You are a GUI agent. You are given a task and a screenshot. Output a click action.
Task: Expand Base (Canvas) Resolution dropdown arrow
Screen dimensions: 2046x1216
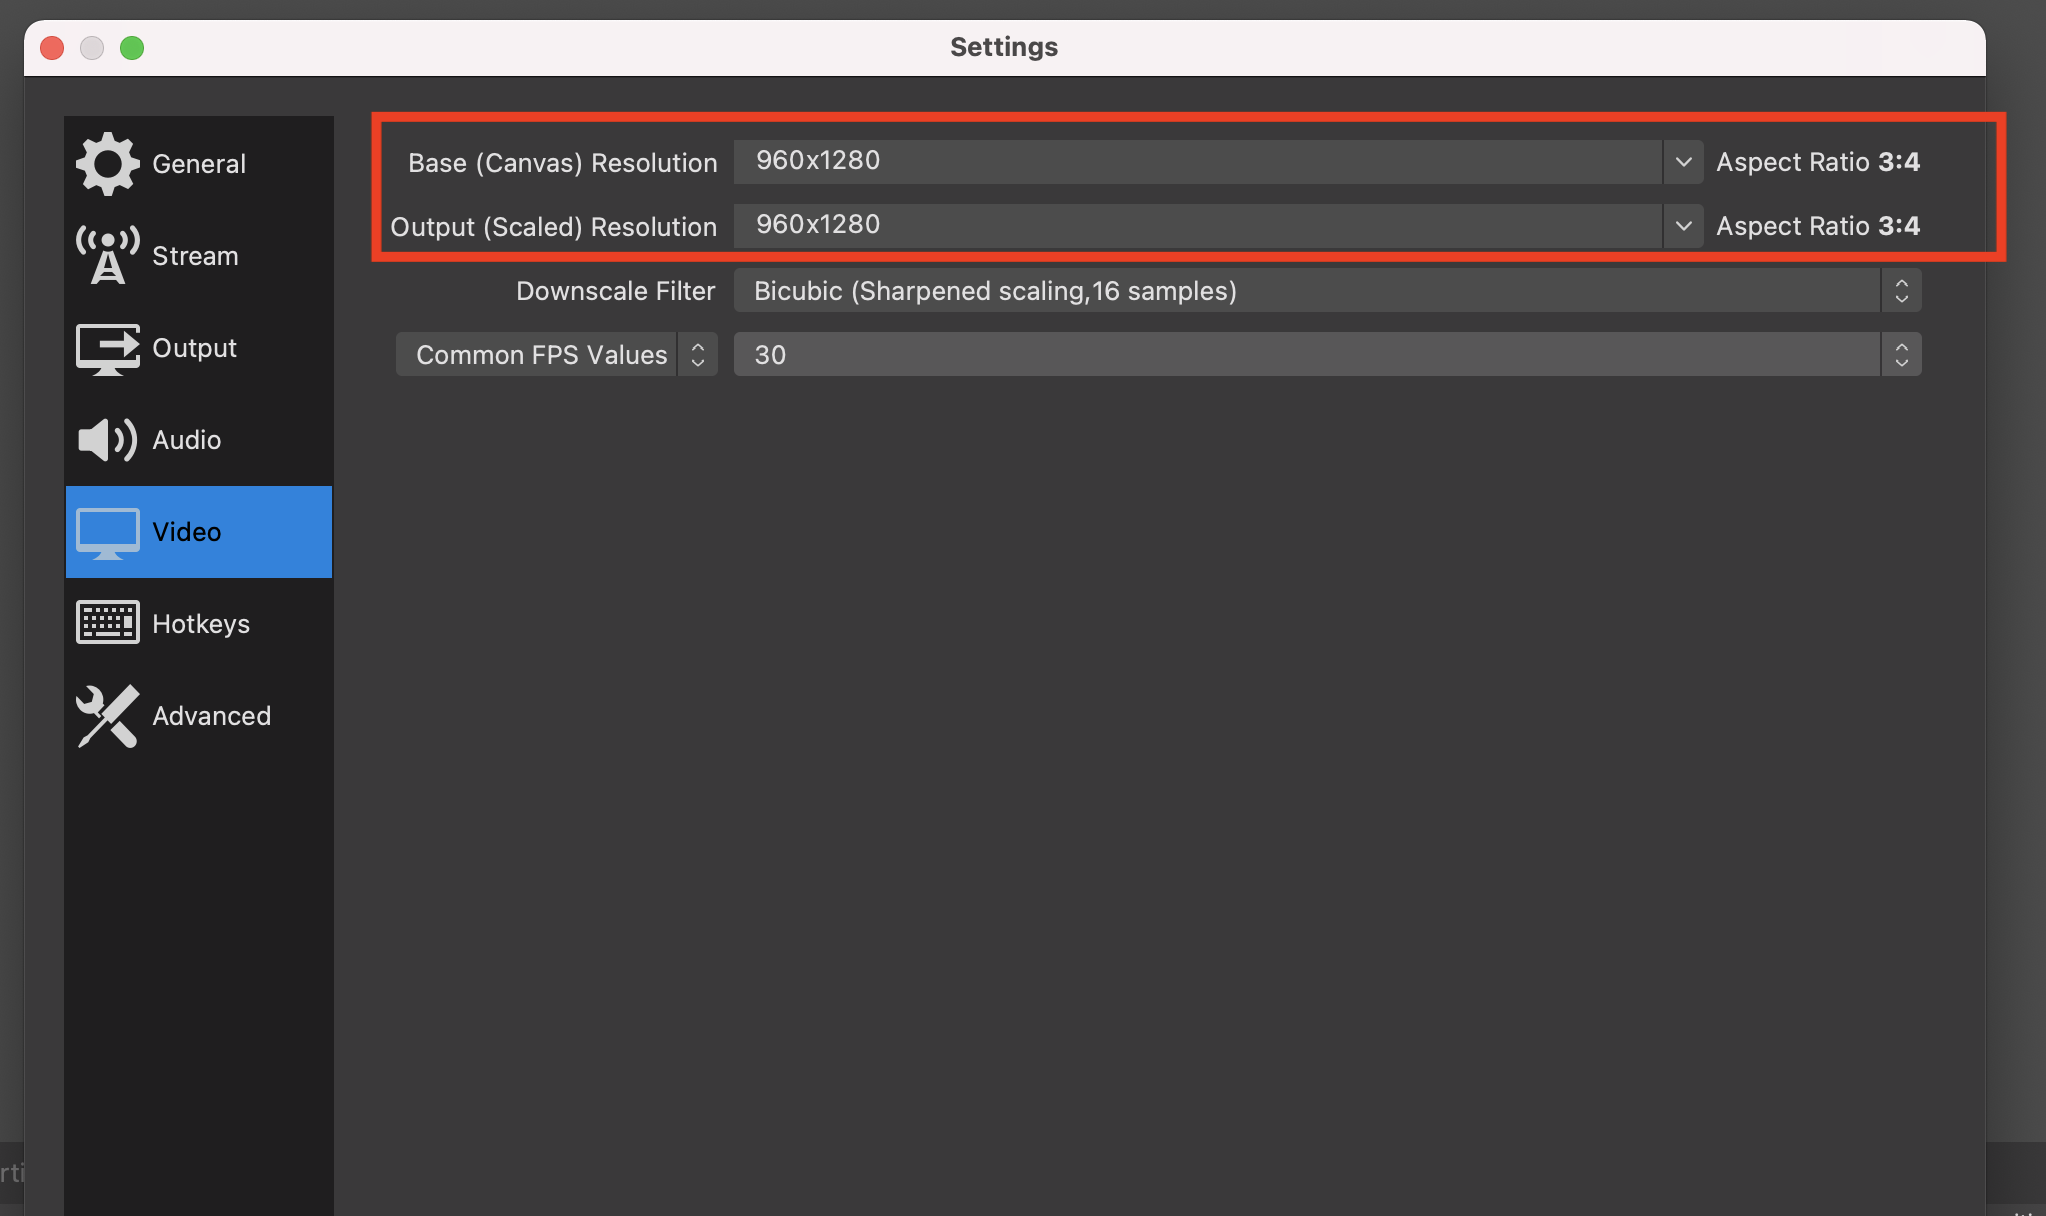click(1683, 162)
